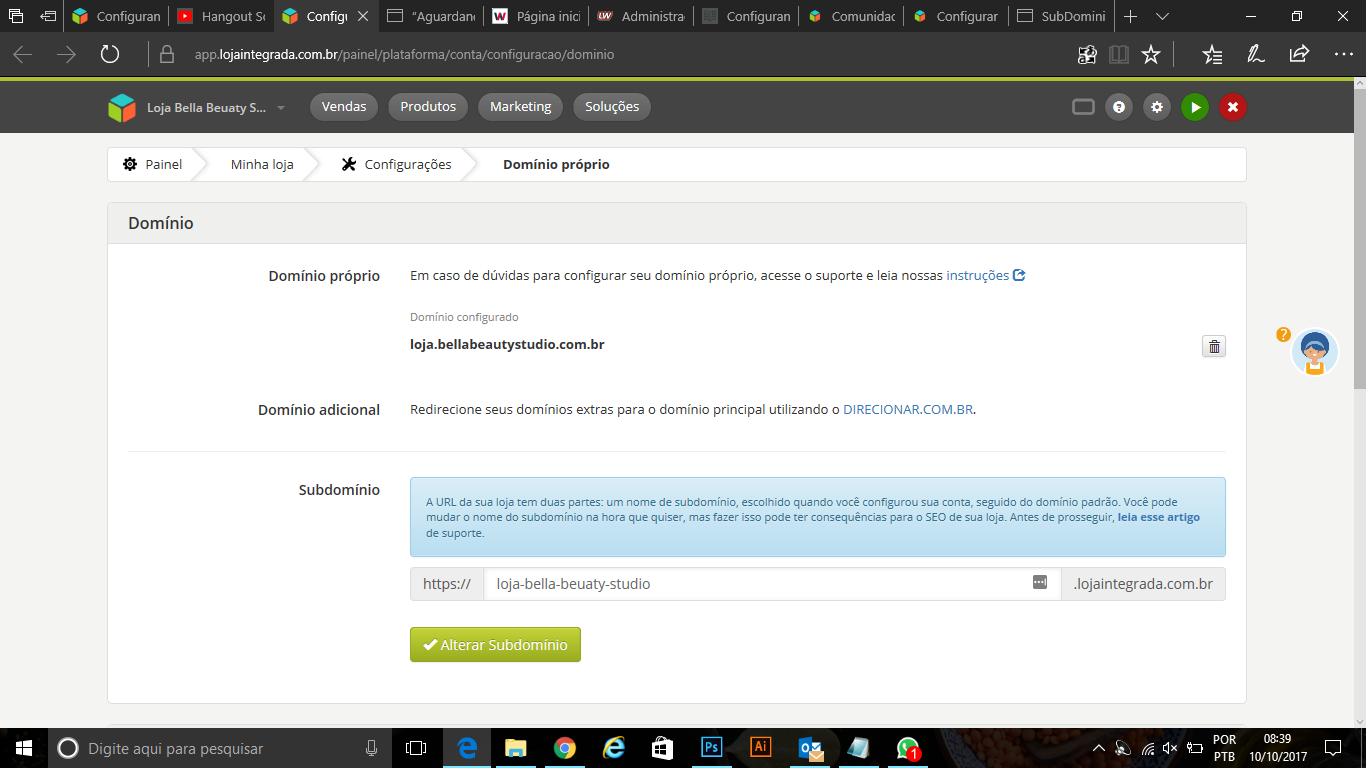The image size is (1366, 768).
Task: Expand the Loja Bella Beuaty store dropdown
Action: [x=281, y=108]
